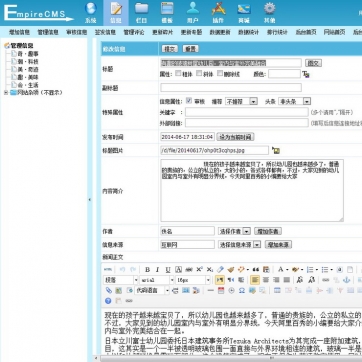
Task: Select the 信息 notepad icon module
Action: tap(116, 13)
